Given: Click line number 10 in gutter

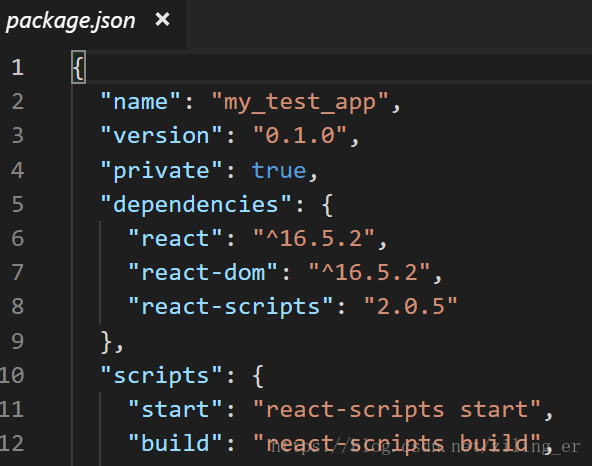Looking at the screenshot, I should click(x=12, y=375).
